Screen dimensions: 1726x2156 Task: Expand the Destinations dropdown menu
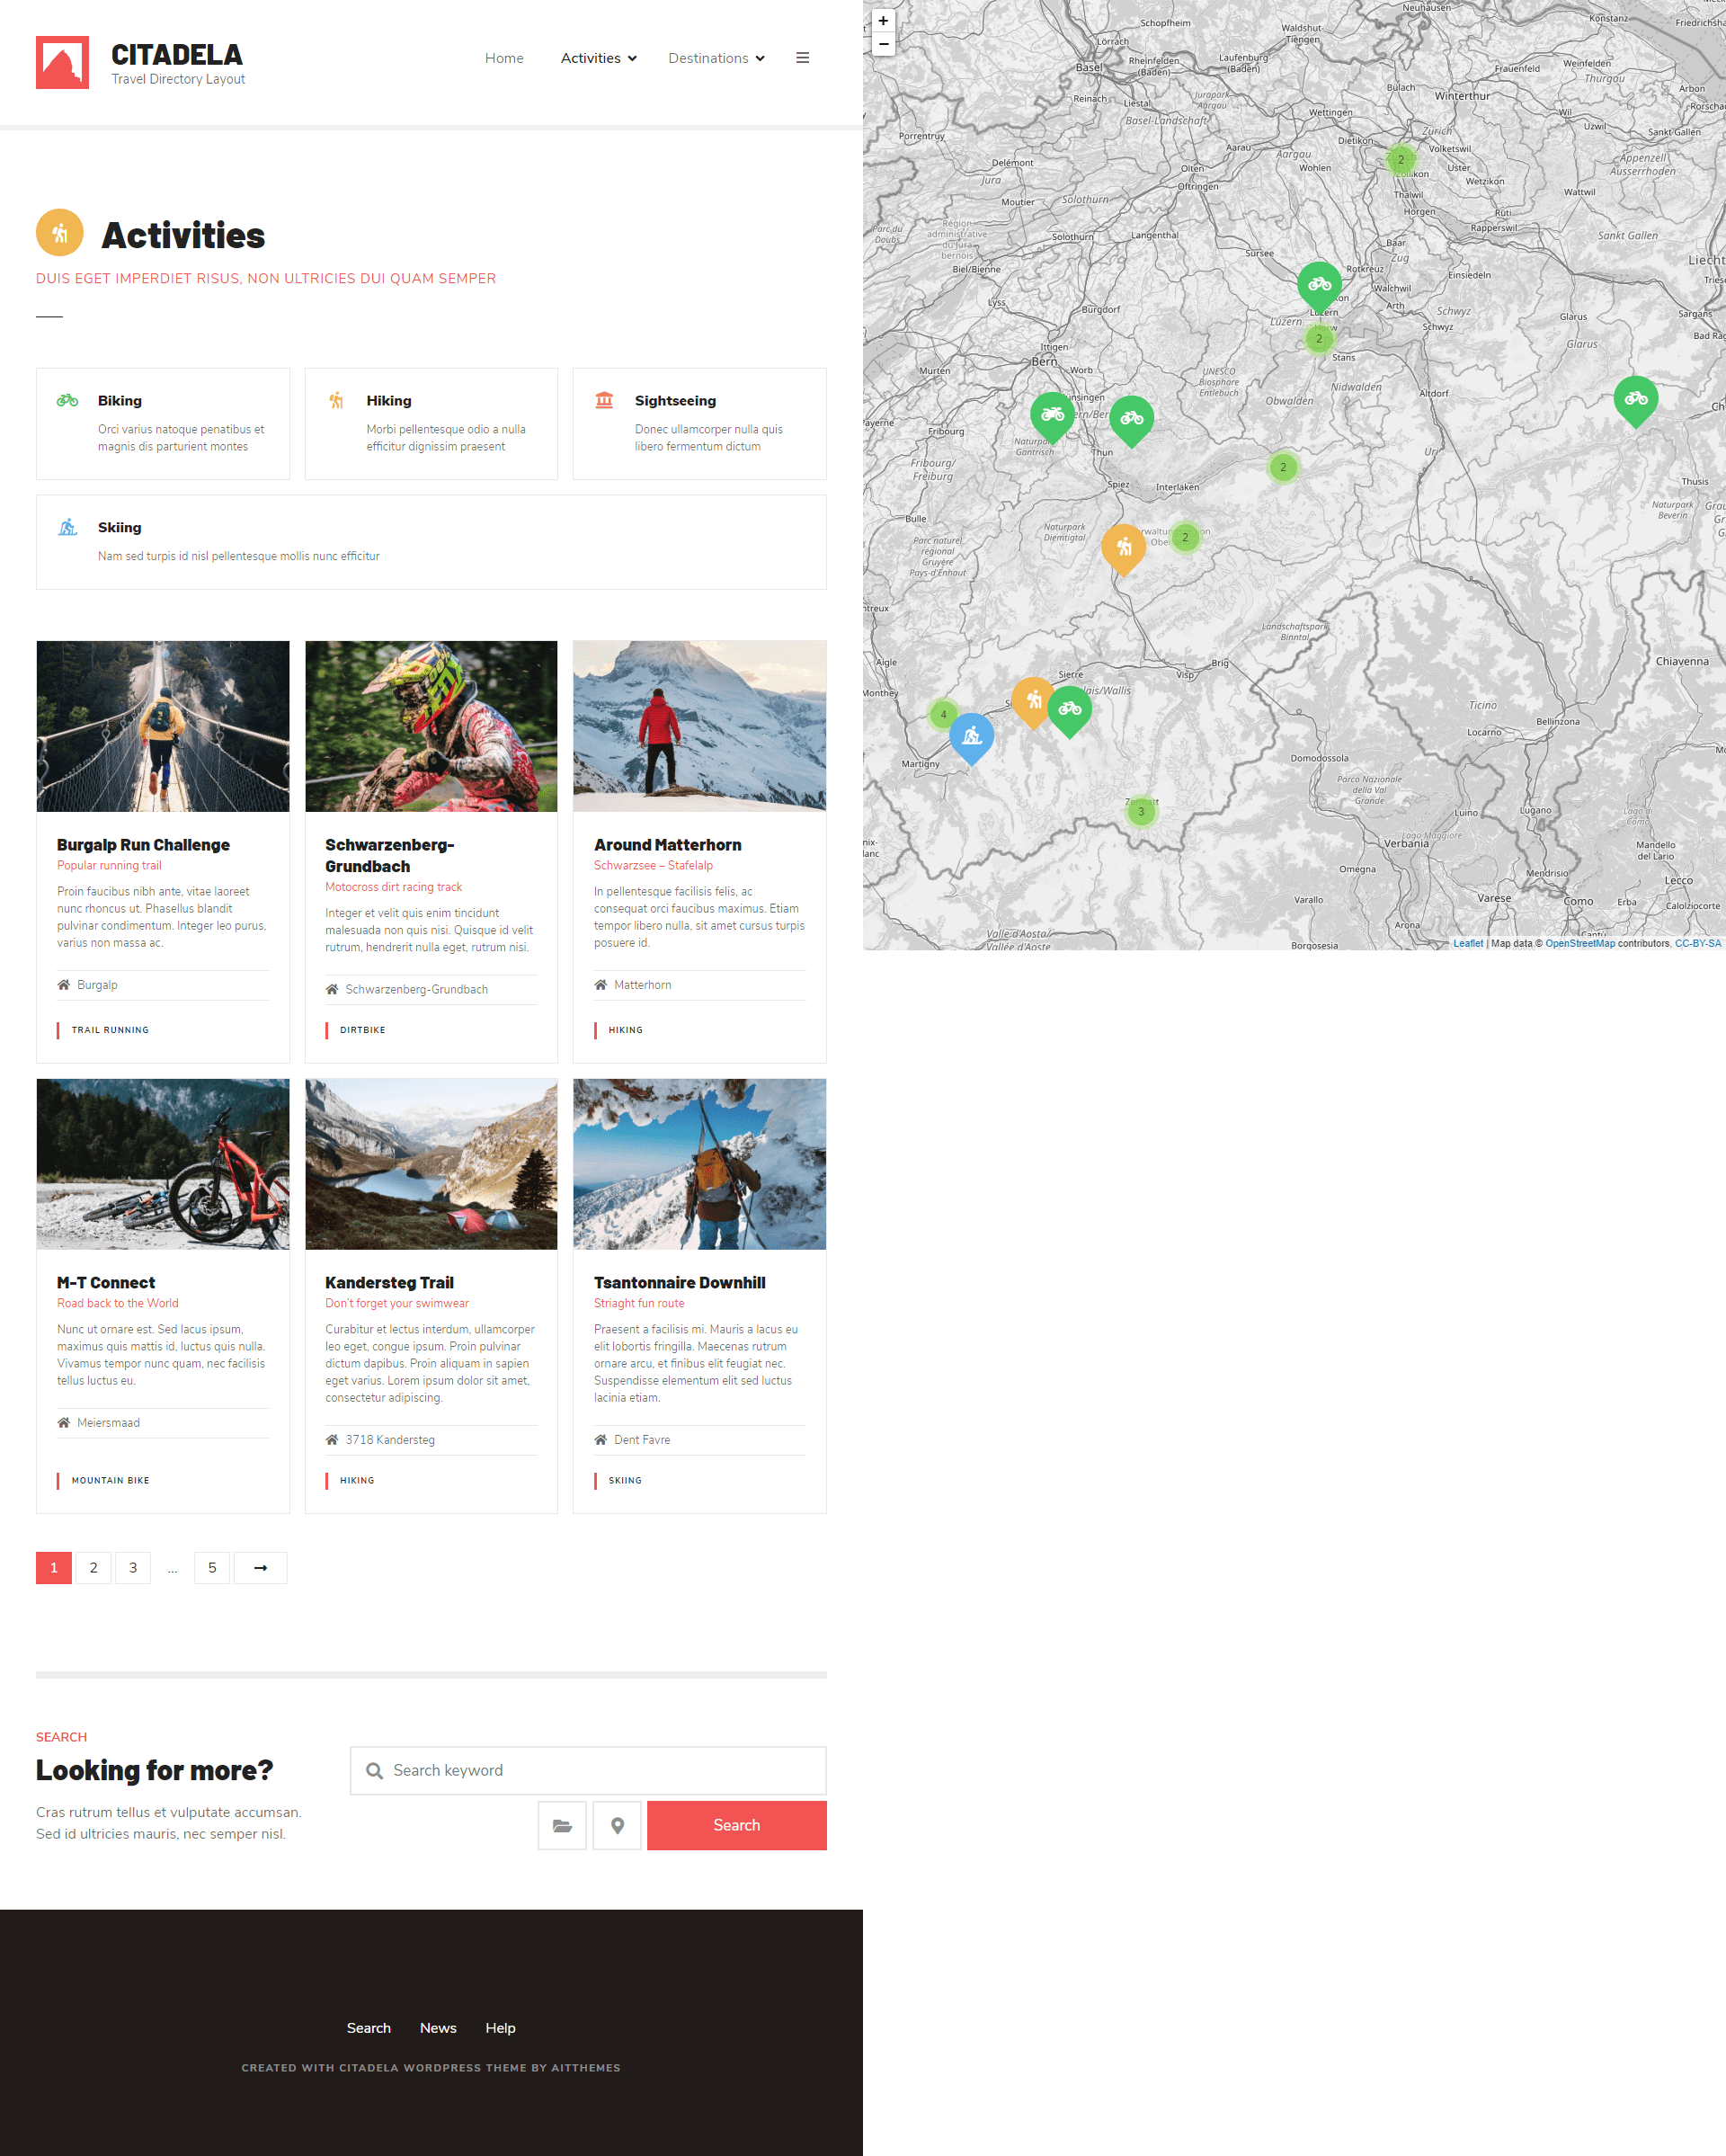716,58
